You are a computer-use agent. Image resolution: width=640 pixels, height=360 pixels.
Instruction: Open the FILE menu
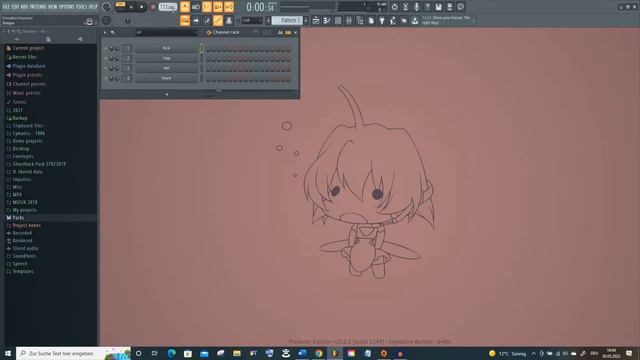coord(6,7)
